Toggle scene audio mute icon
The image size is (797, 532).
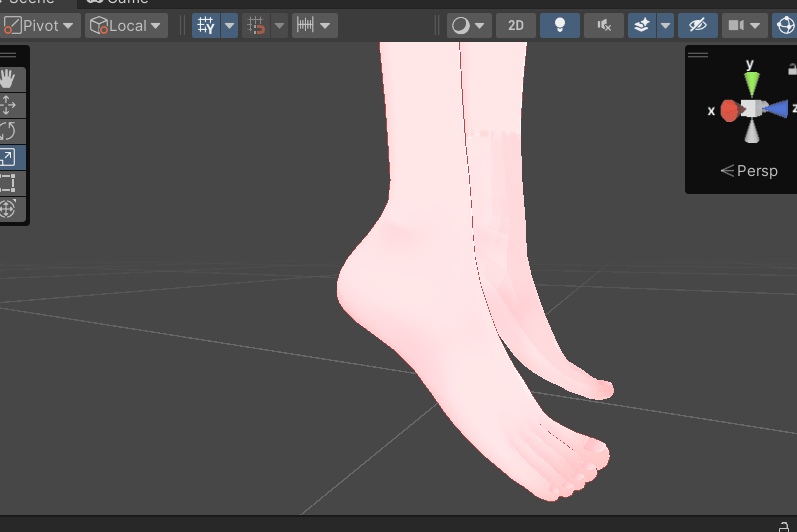tap(604, 25)
